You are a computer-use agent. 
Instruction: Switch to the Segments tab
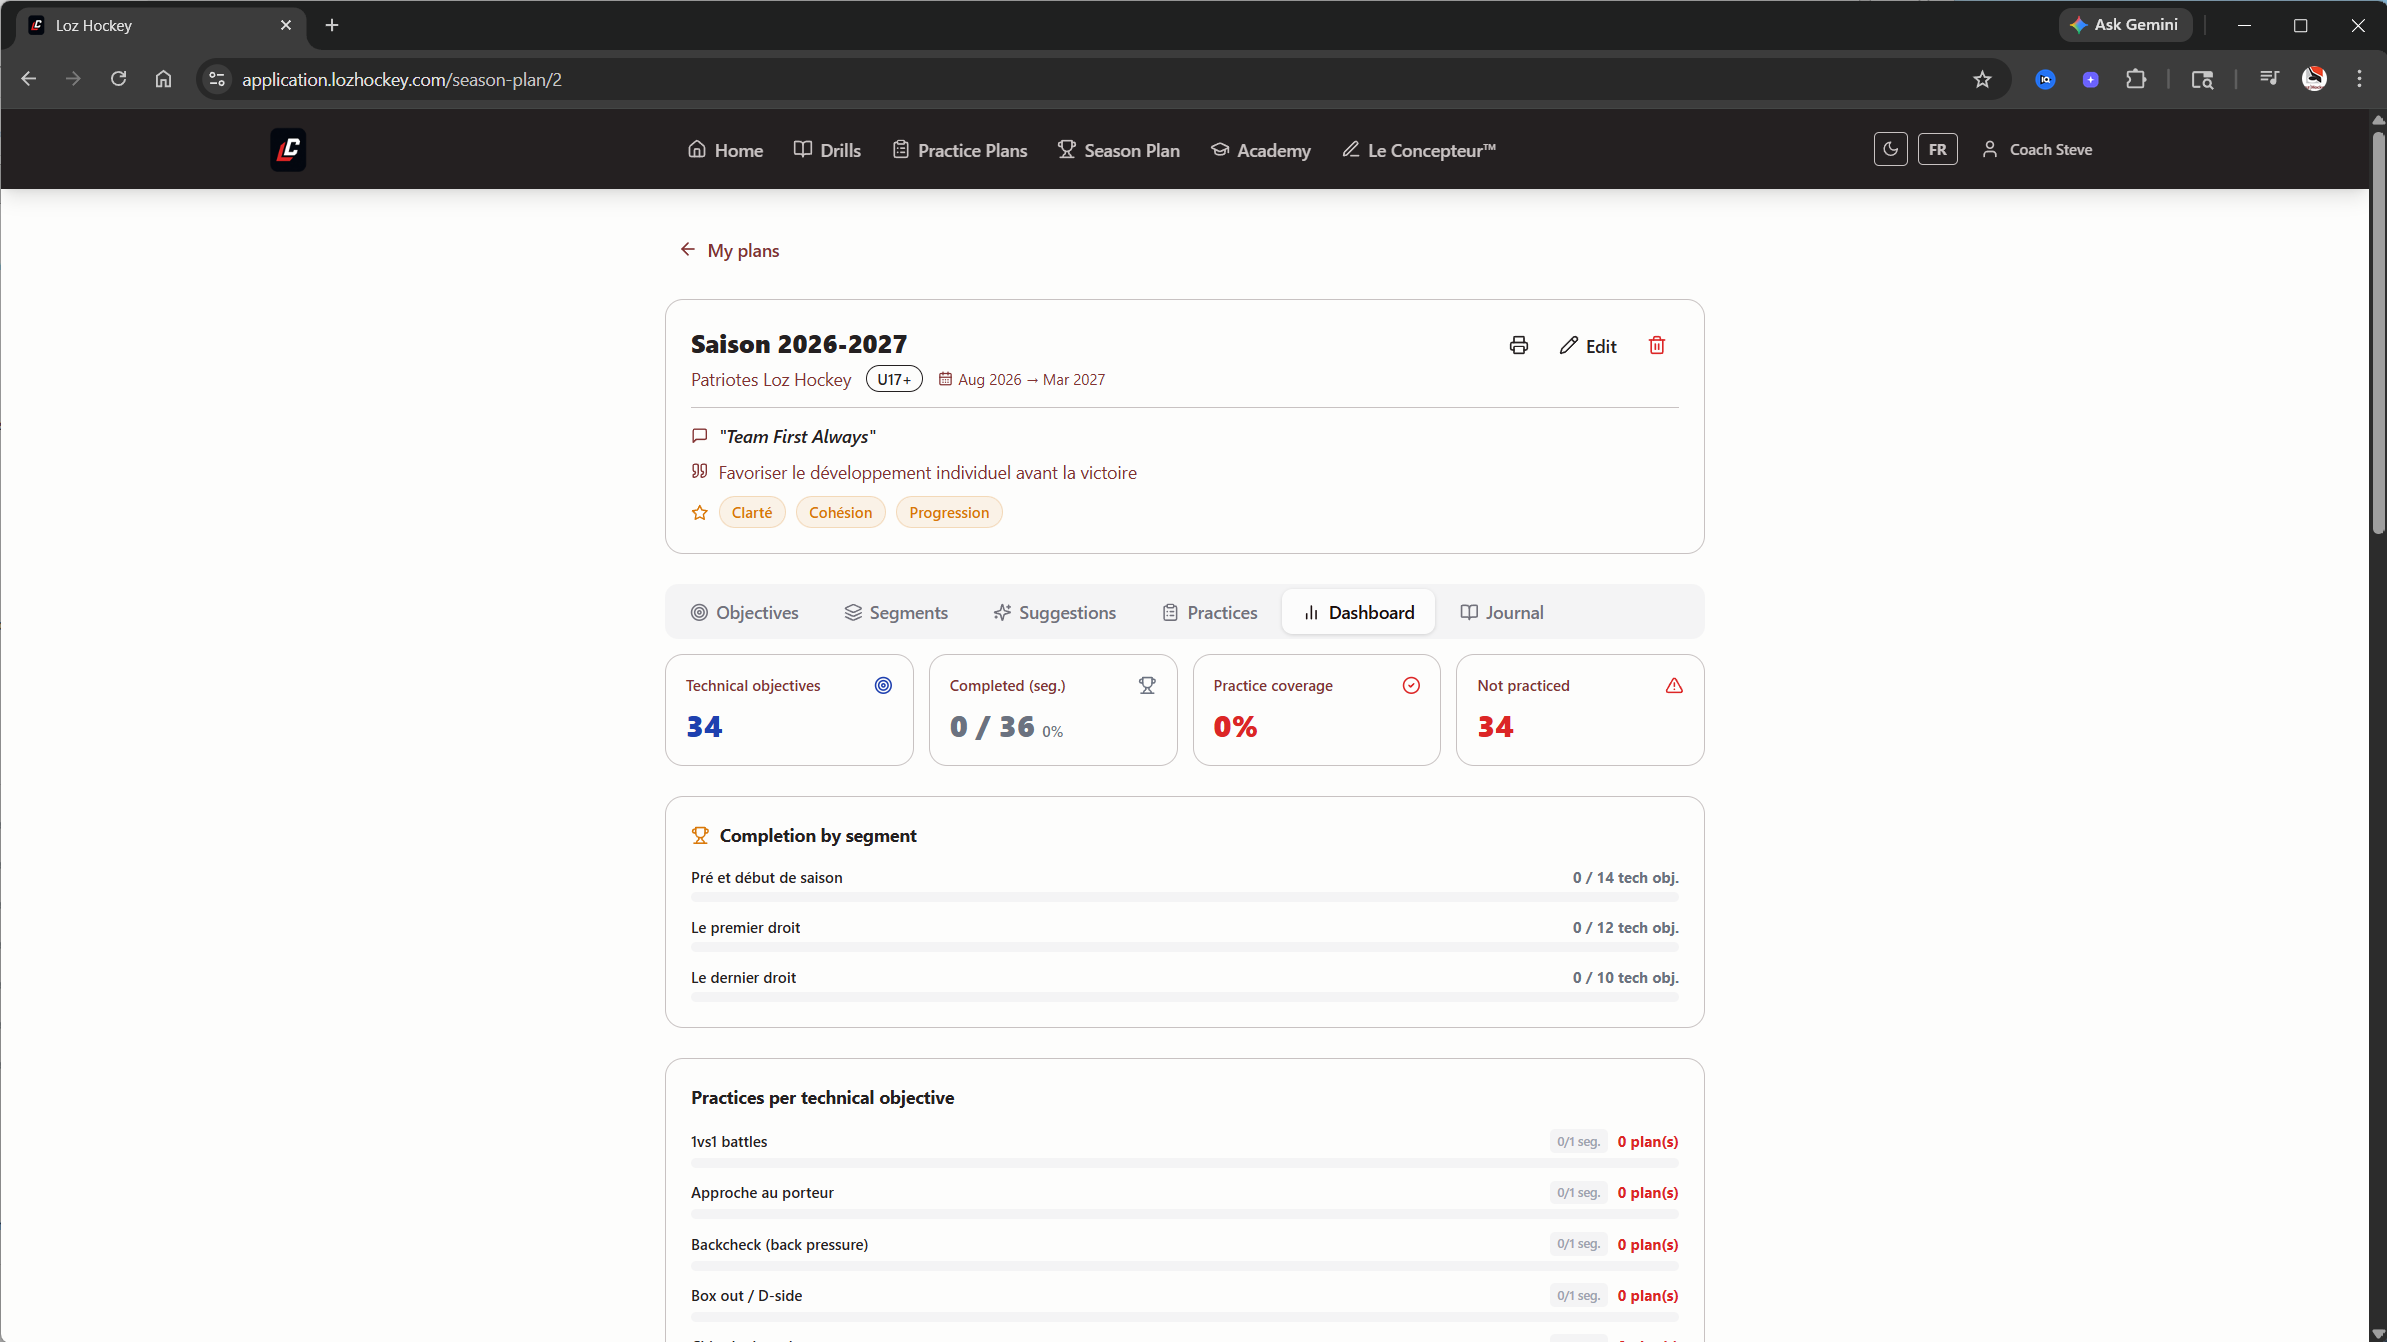[x=896, y=612]
